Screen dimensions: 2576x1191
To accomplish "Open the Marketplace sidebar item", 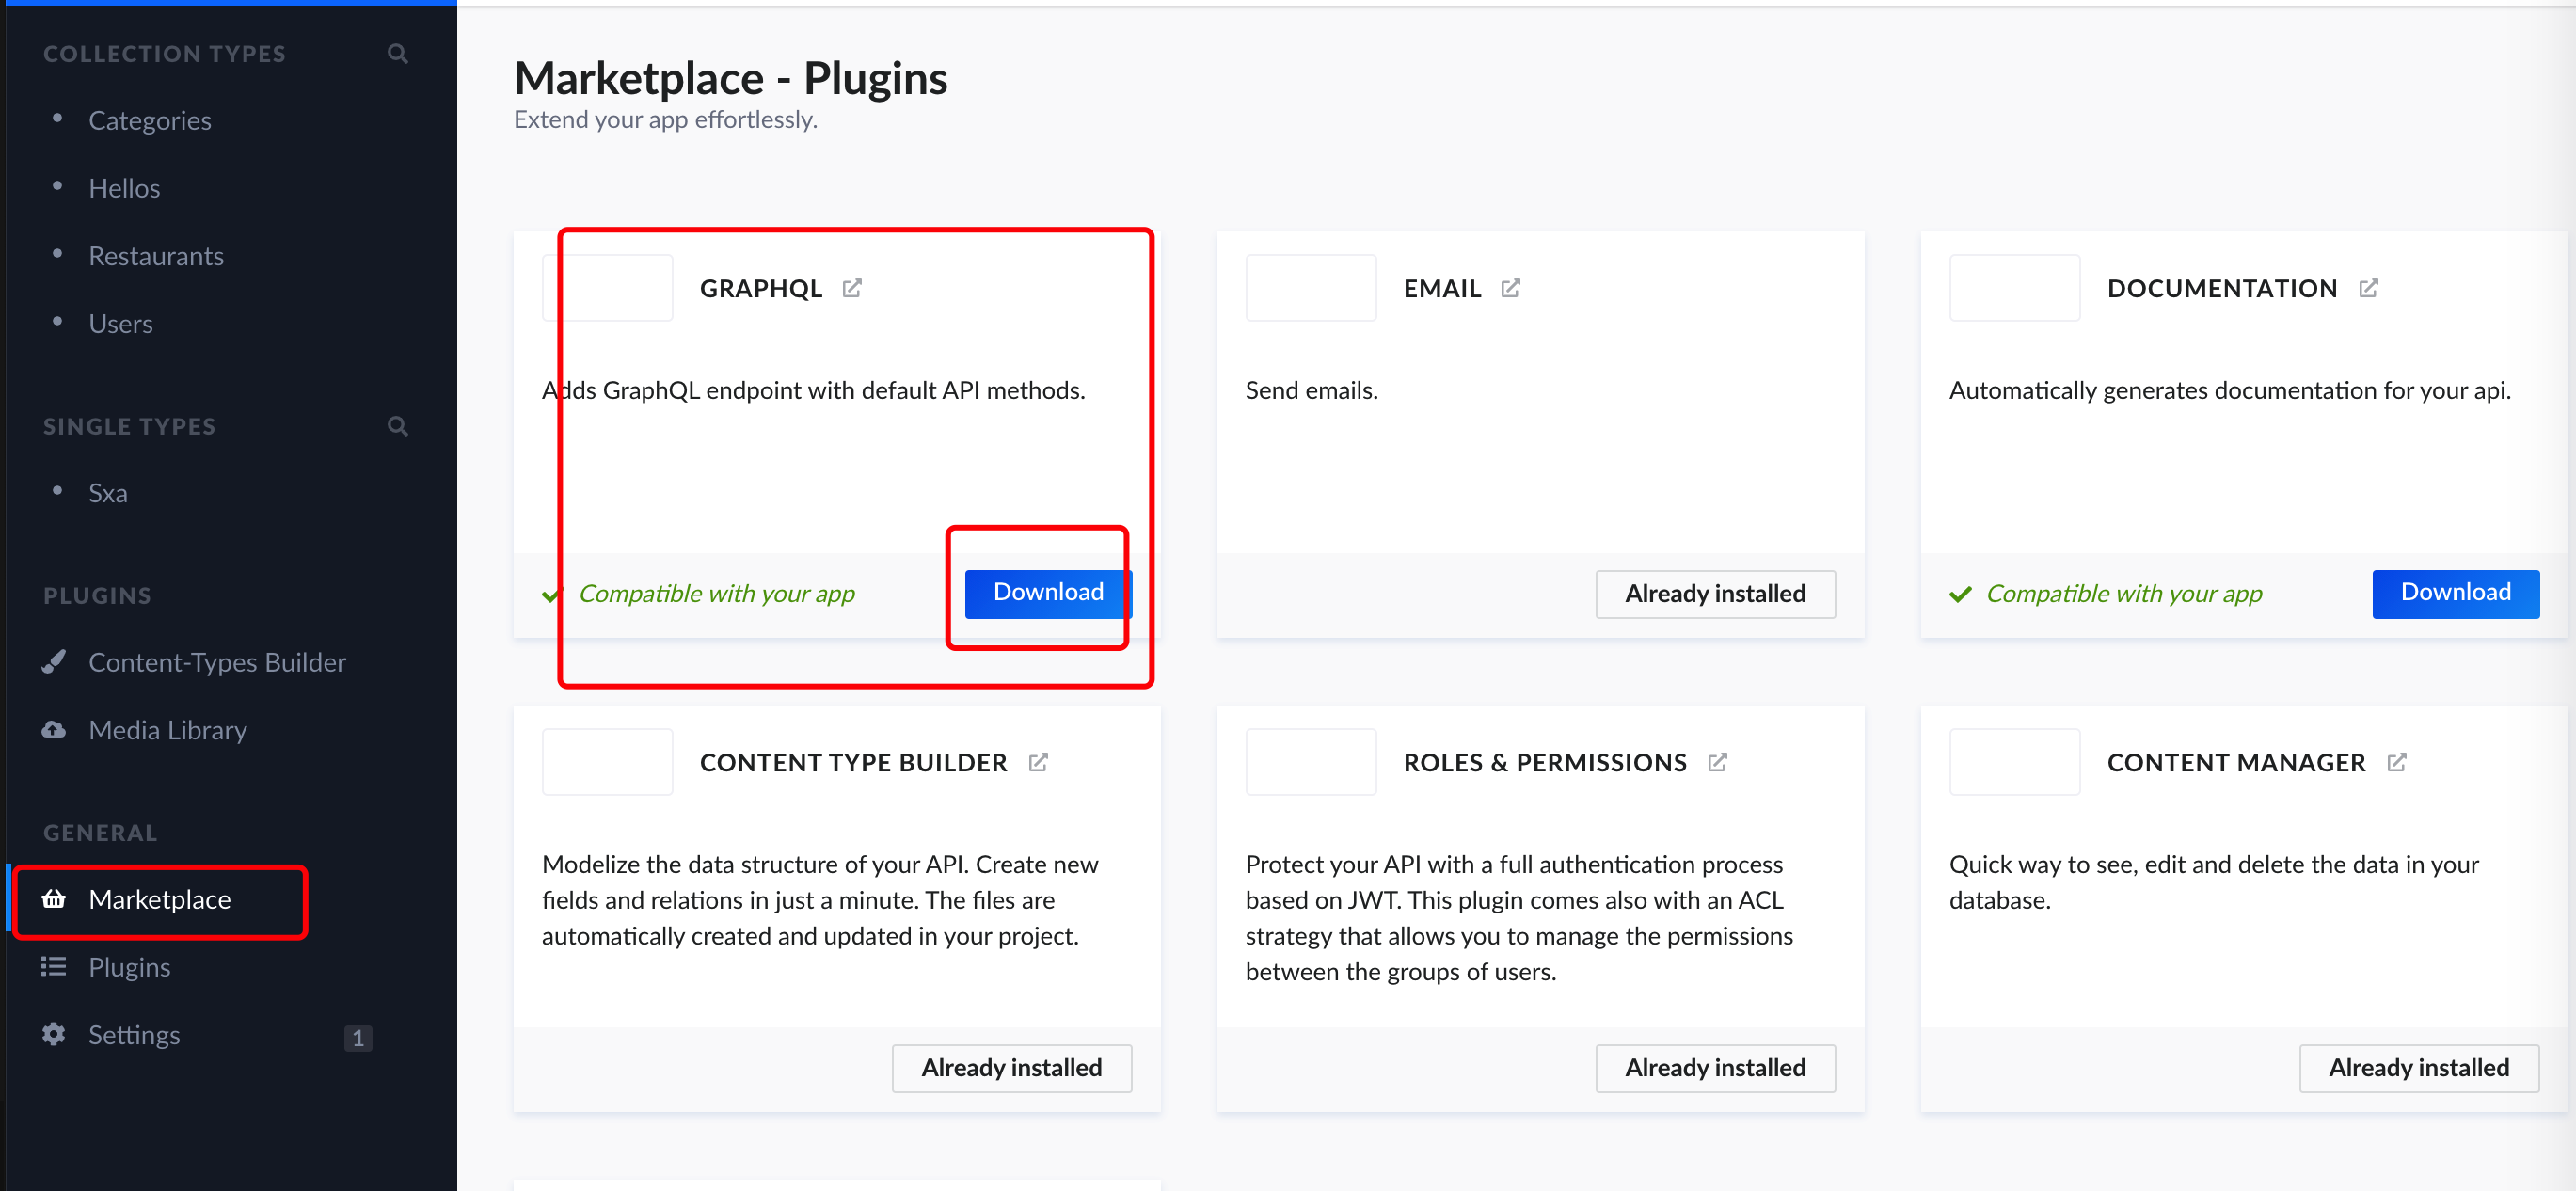I will coord(160,899).
